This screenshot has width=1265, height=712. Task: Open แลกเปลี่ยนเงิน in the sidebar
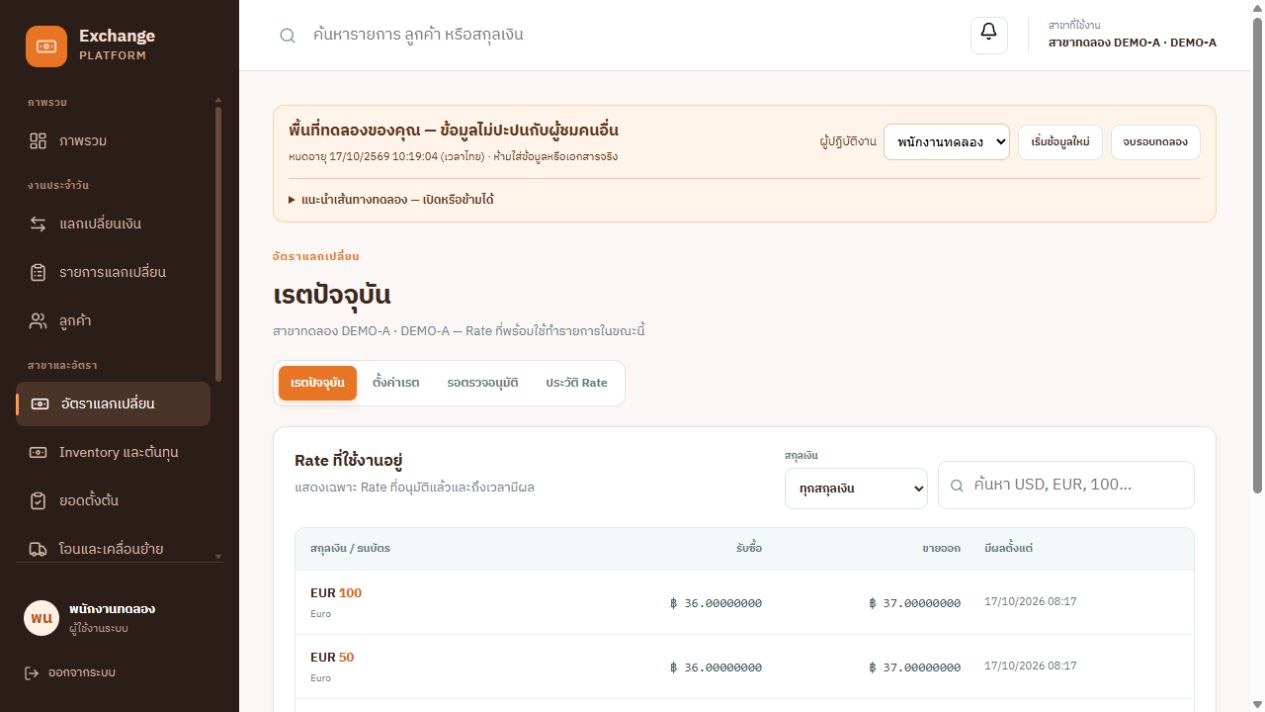pos(113,224)
